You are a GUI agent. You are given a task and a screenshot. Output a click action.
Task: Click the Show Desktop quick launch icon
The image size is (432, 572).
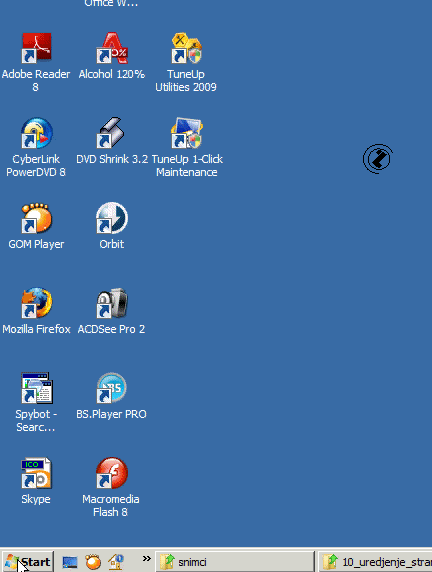70,562
